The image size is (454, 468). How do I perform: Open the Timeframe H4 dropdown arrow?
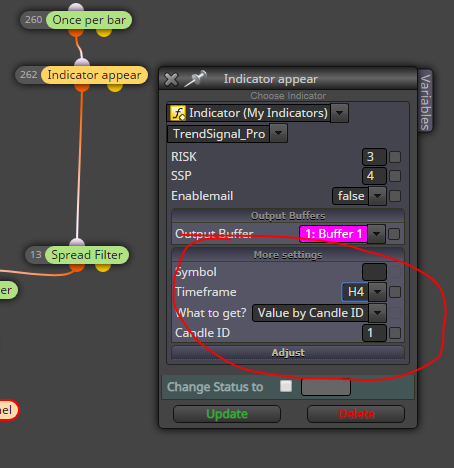coord(377,292)
